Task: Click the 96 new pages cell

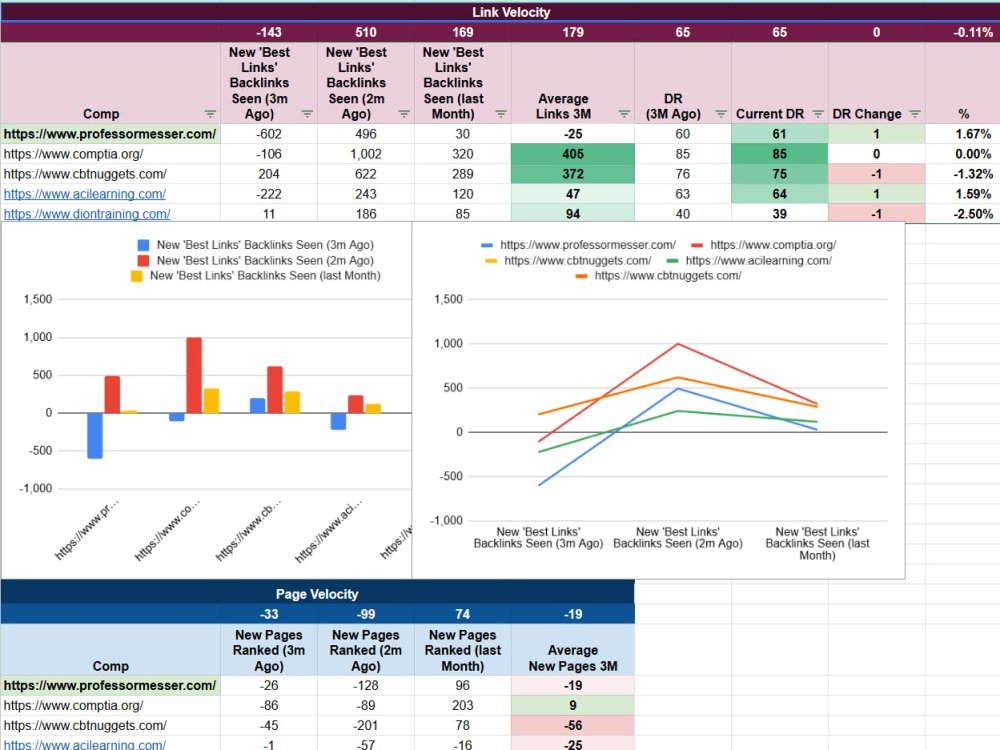Action: (x=462, y=686)
